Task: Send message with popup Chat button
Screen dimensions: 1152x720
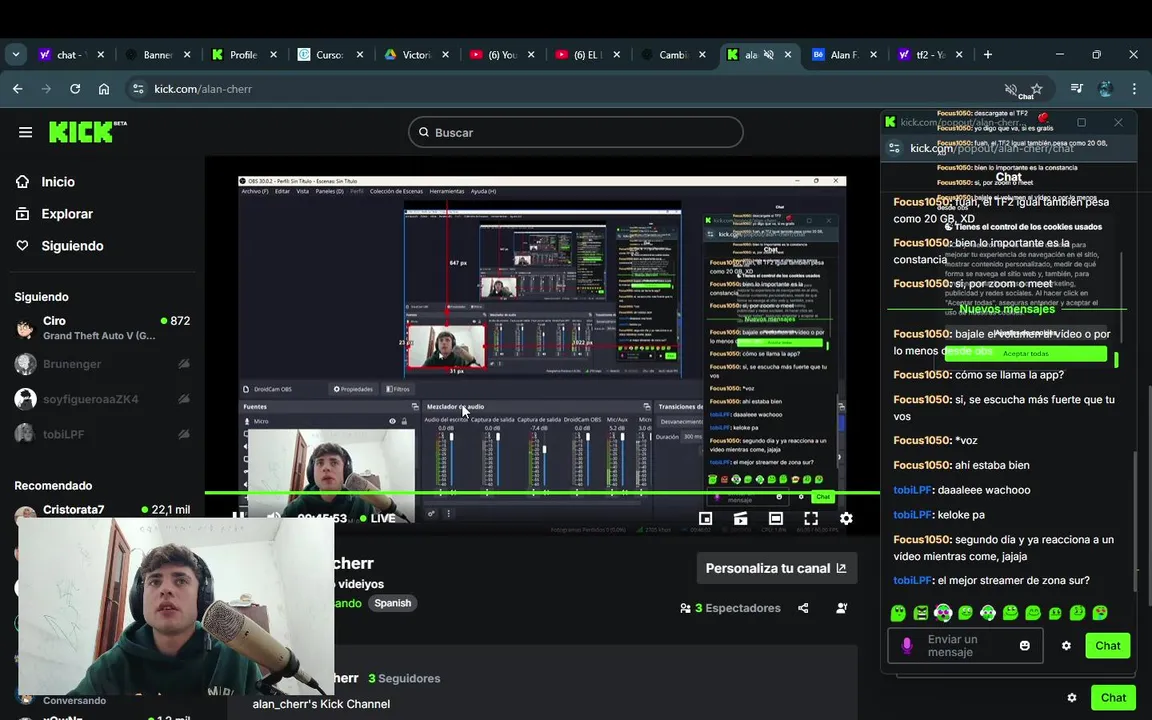Action: coord(1108,646)
